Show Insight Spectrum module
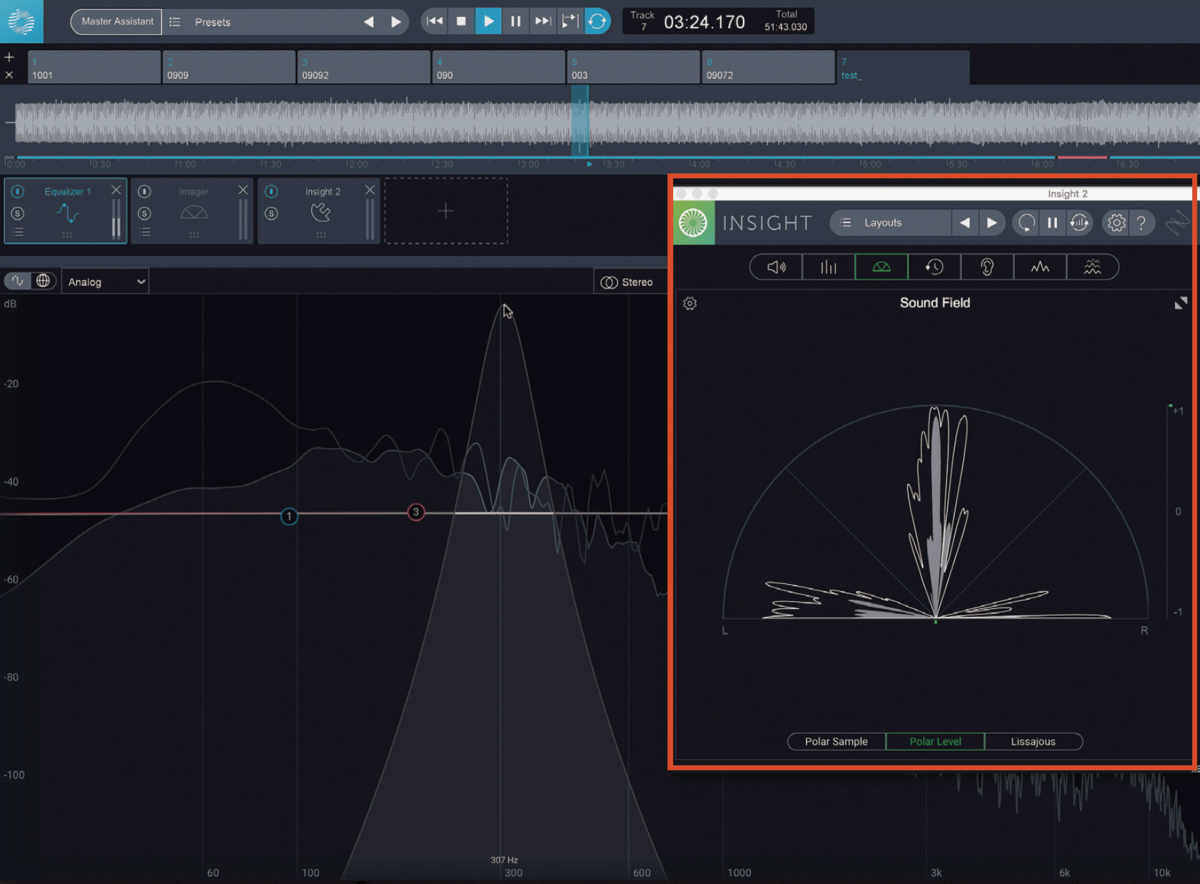This screenshot has height=884, width=1200. [1040, 267]
